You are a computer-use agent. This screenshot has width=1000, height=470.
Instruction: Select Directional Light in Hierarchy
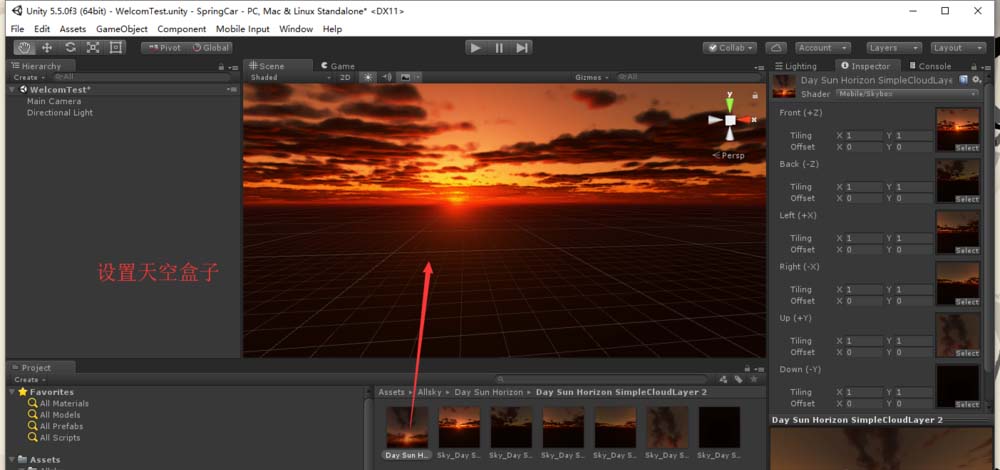pyautogui.click(x=60, y=112)
